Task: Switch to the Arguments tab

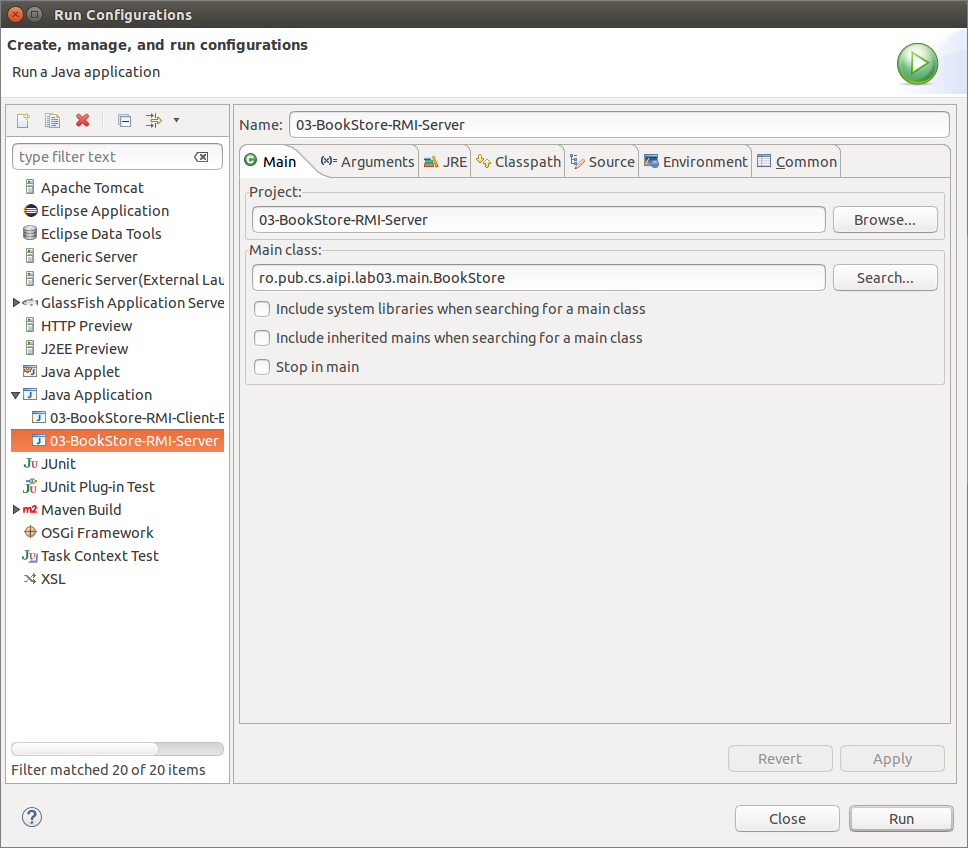Action: (x=367, y=162)
